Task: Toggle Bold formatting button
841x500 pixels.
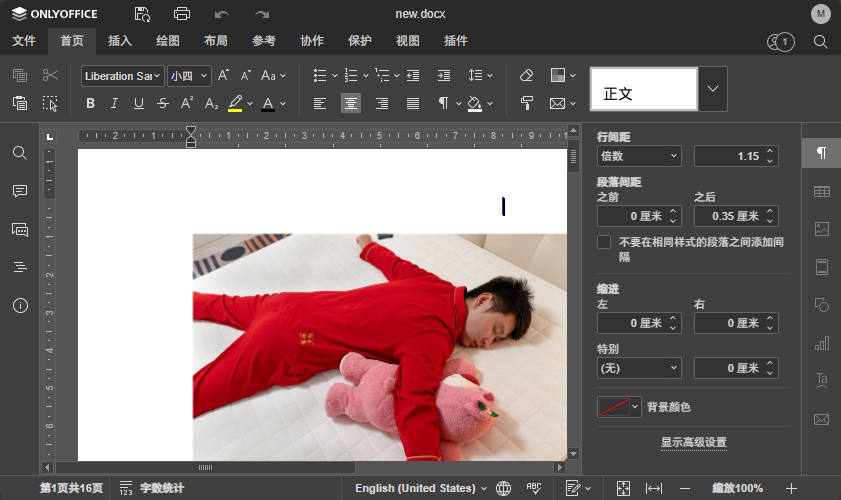Action: (x=90, y=103)
